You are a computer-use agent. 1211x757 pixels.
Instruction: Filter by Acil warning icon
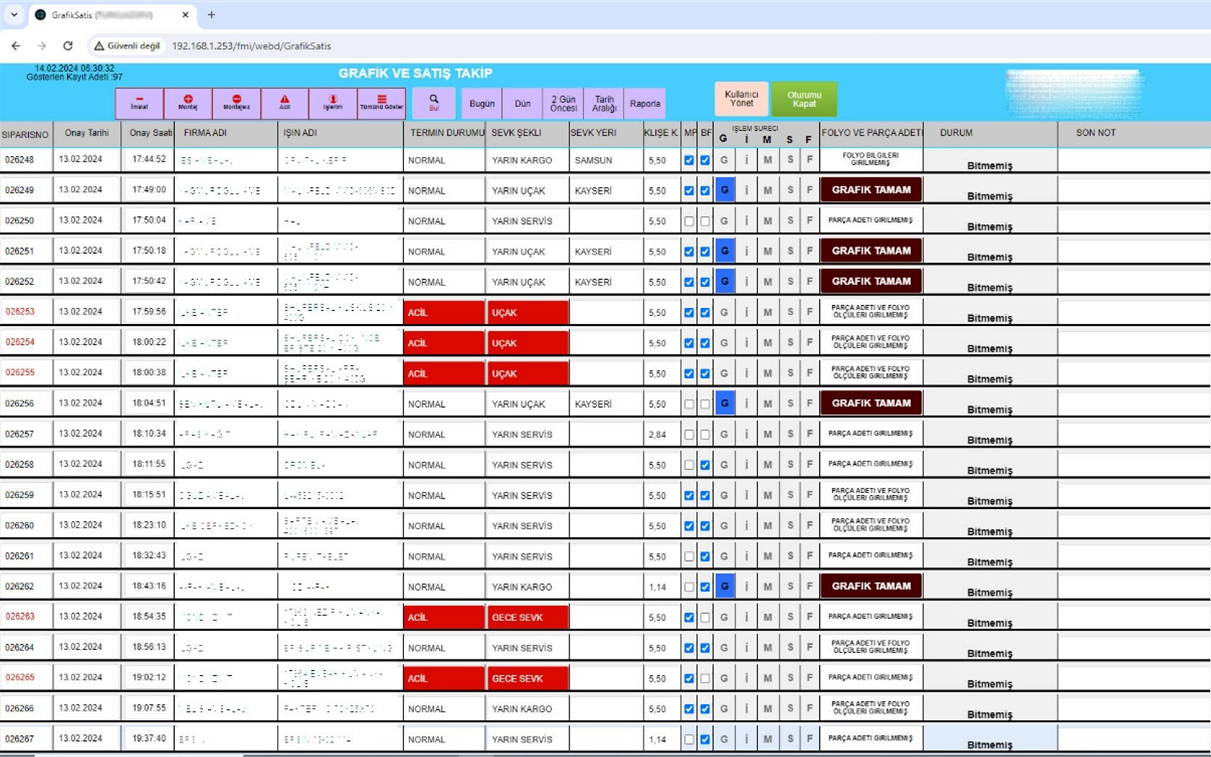(x=285, y=103)
